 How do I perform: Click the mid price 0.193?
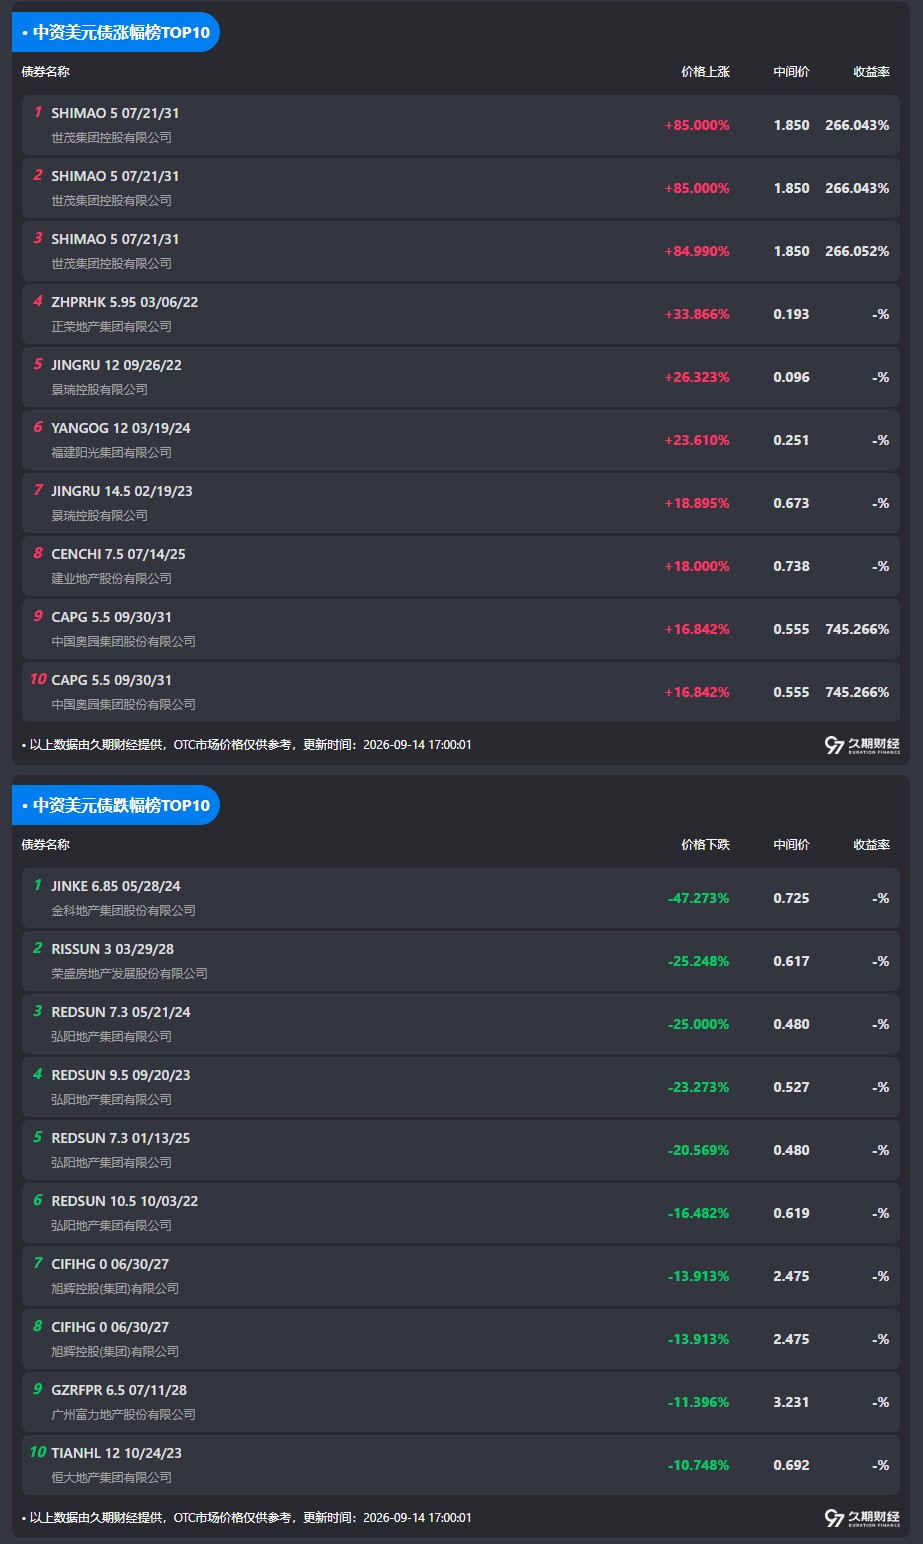pyautogui.click(x=791, y=314)
